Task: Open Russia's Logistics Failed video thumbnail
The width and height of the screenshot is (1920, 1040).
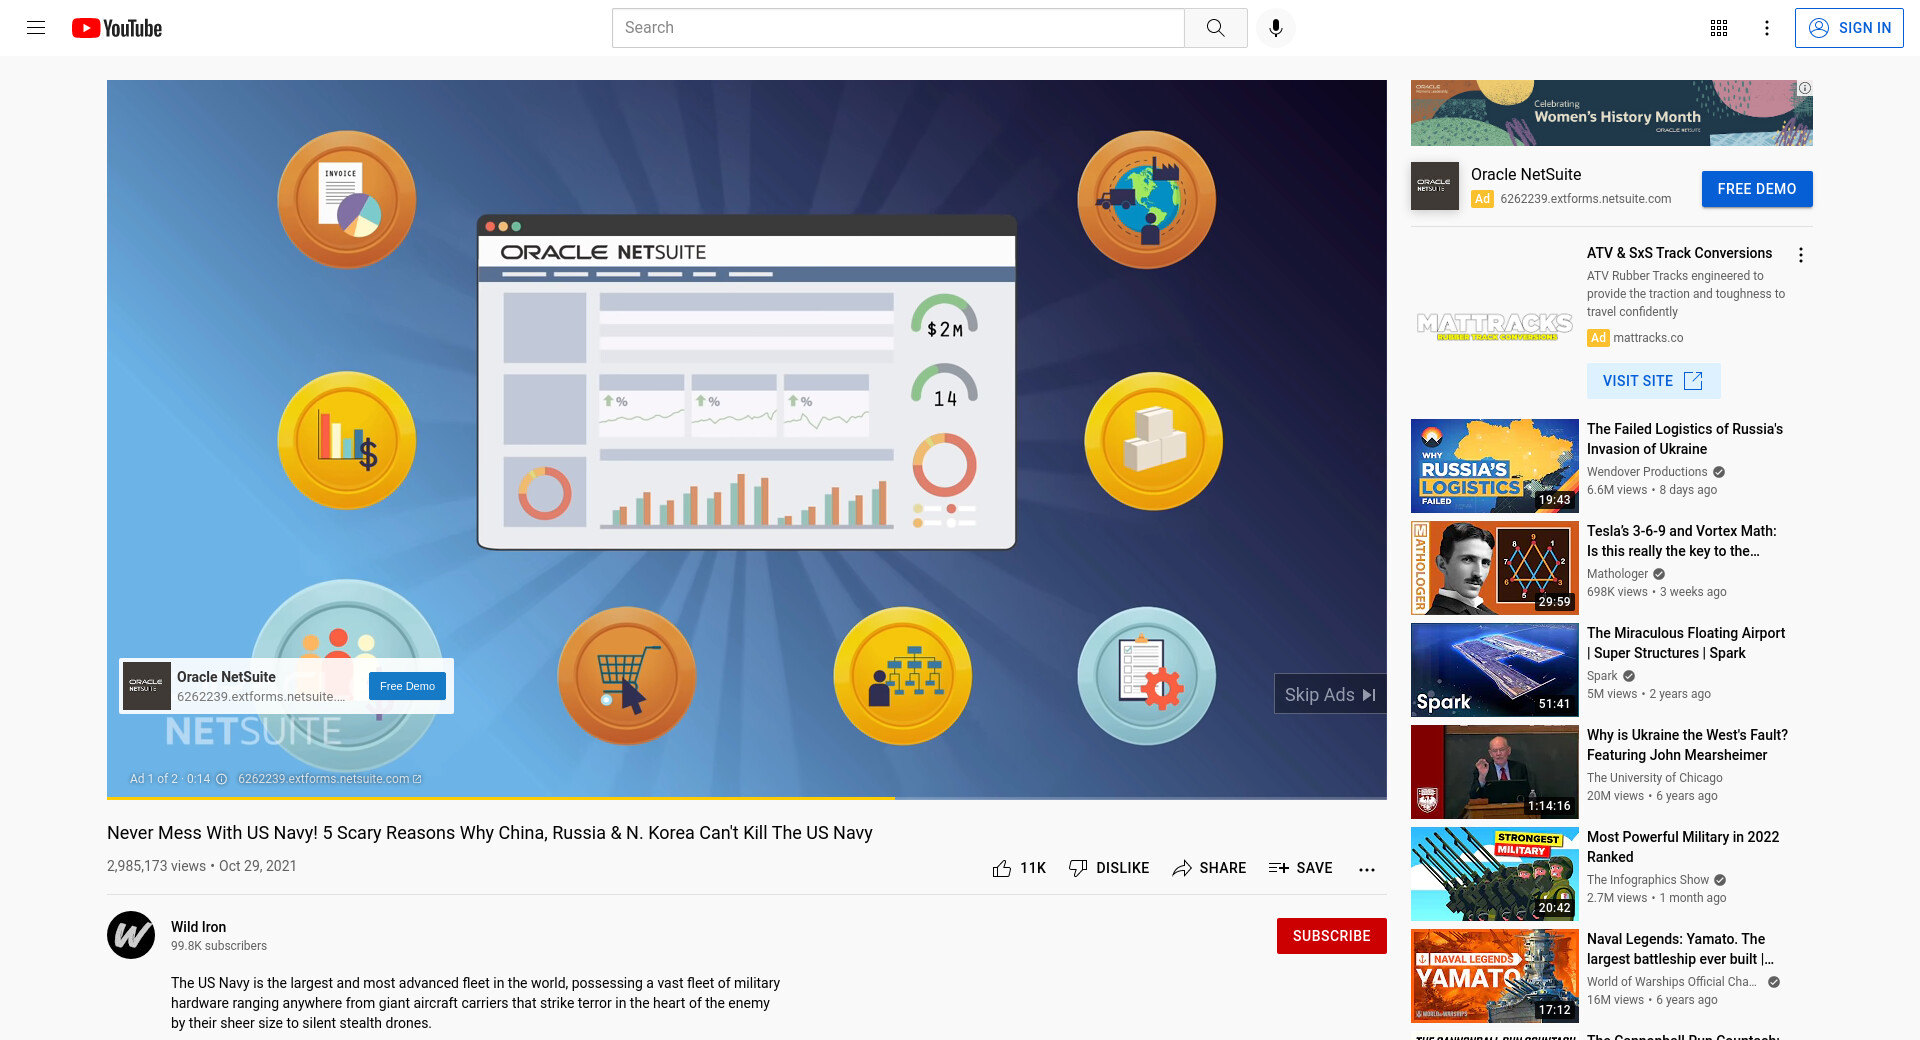Action: 1494,466
